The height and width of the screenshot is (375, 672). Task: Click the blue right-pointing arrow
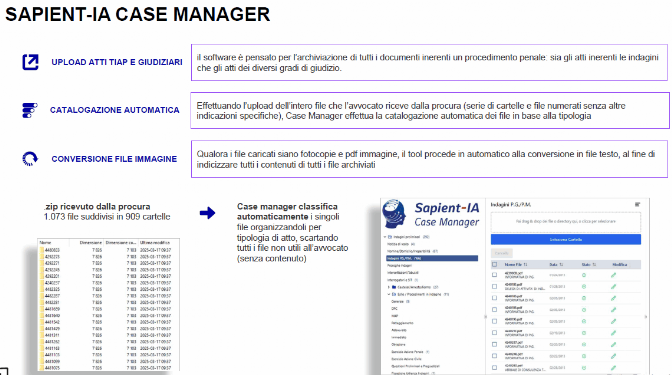click(x=207, y=213)
